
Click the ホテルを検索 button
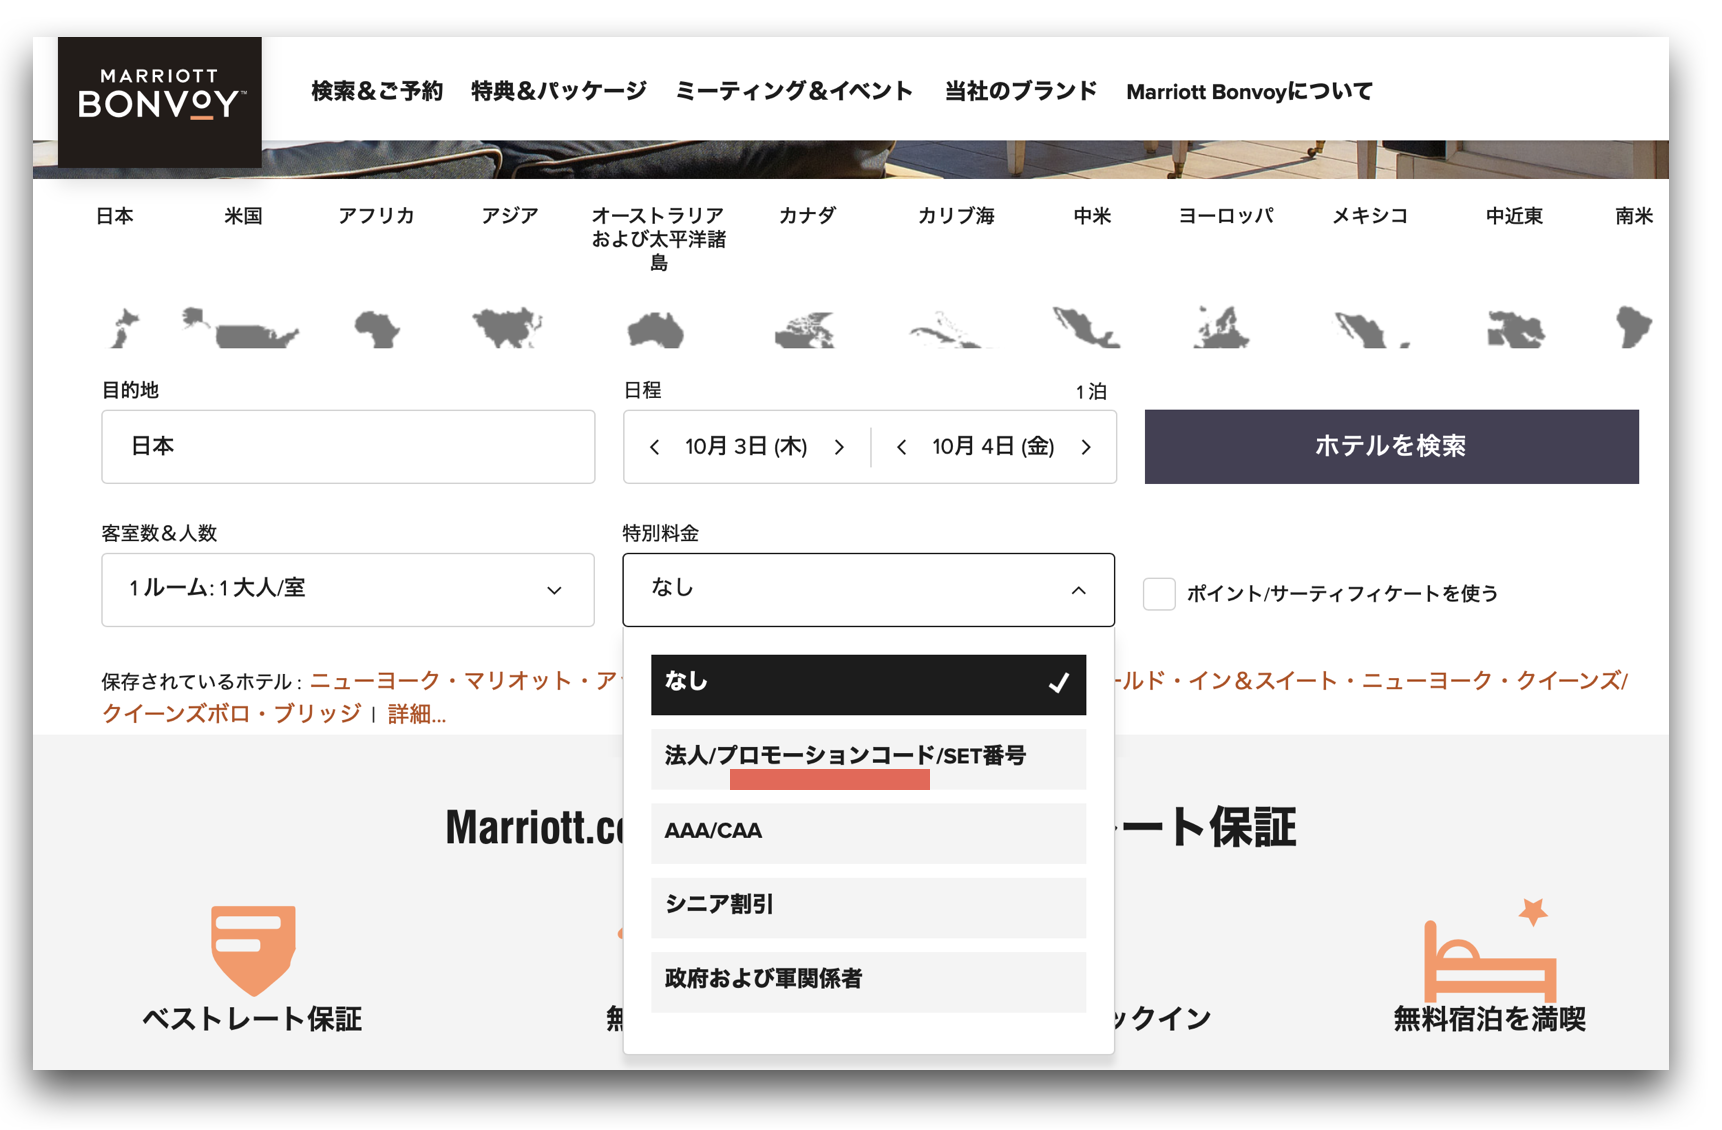1391,446
